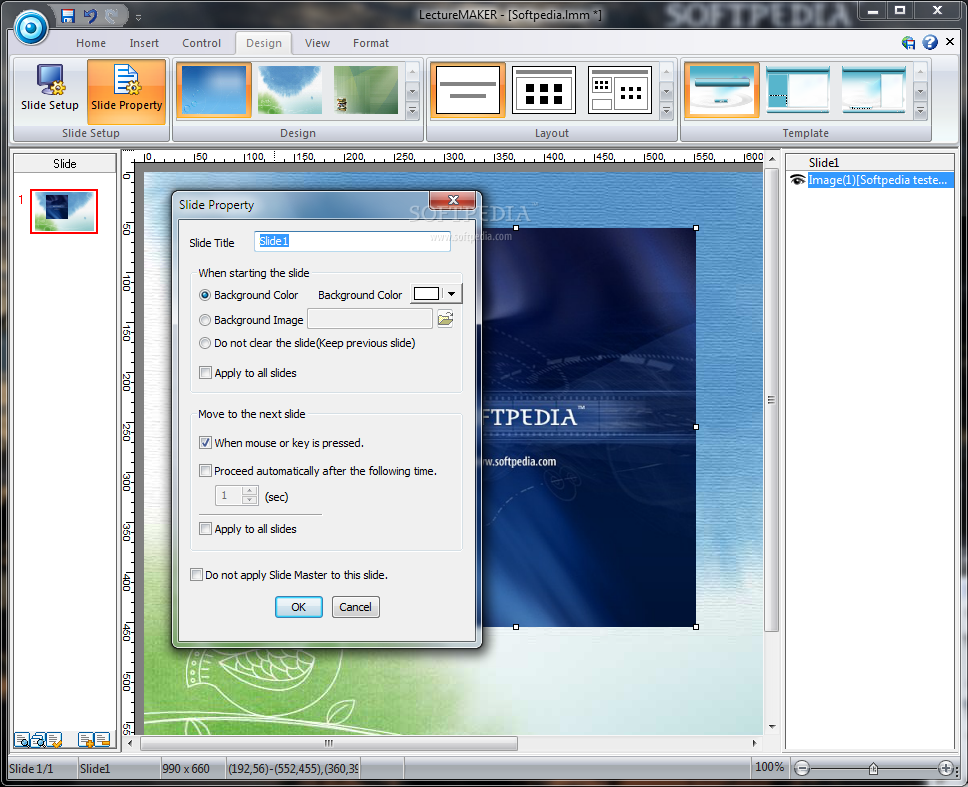Click the slide check mark icon
This screenshot has height=787, width=968.
coord(54,739)
